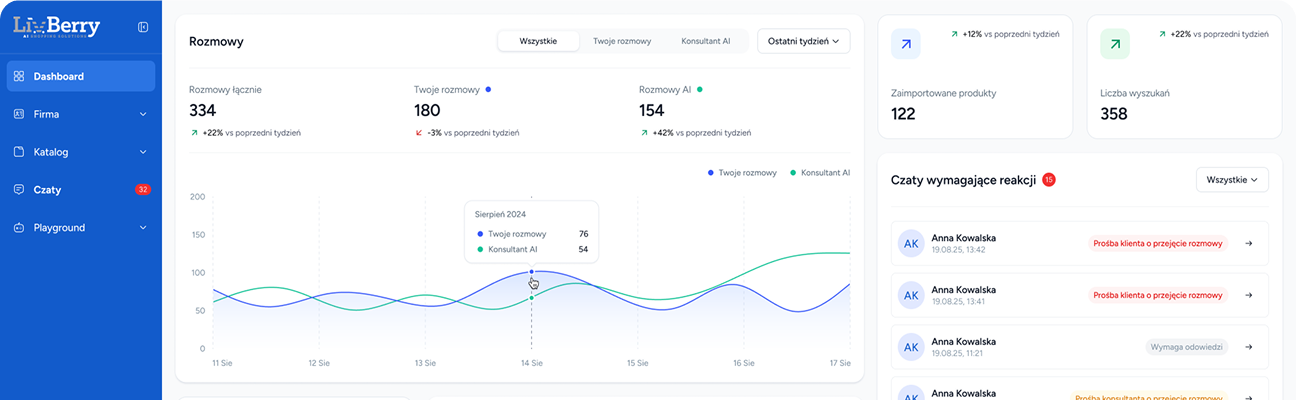This screenshot has height=400, width=1296.
Task: Toggle Konsultant AI series in chart legend
Action: pos(820,173)
